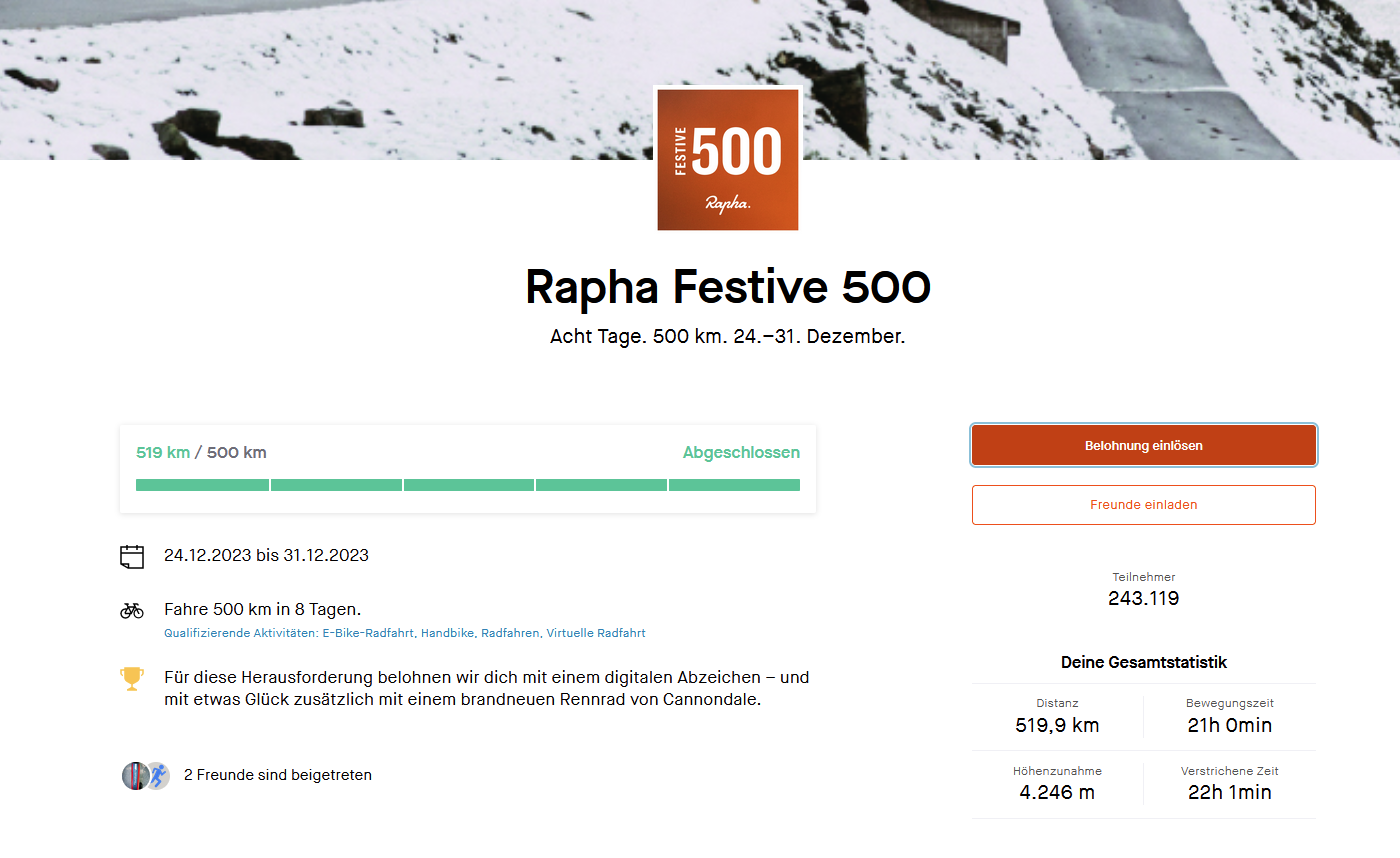This screenshot has height=858, width=1400.
Task: Click the Abgeschlossen status label
Action: click(741, 452)
